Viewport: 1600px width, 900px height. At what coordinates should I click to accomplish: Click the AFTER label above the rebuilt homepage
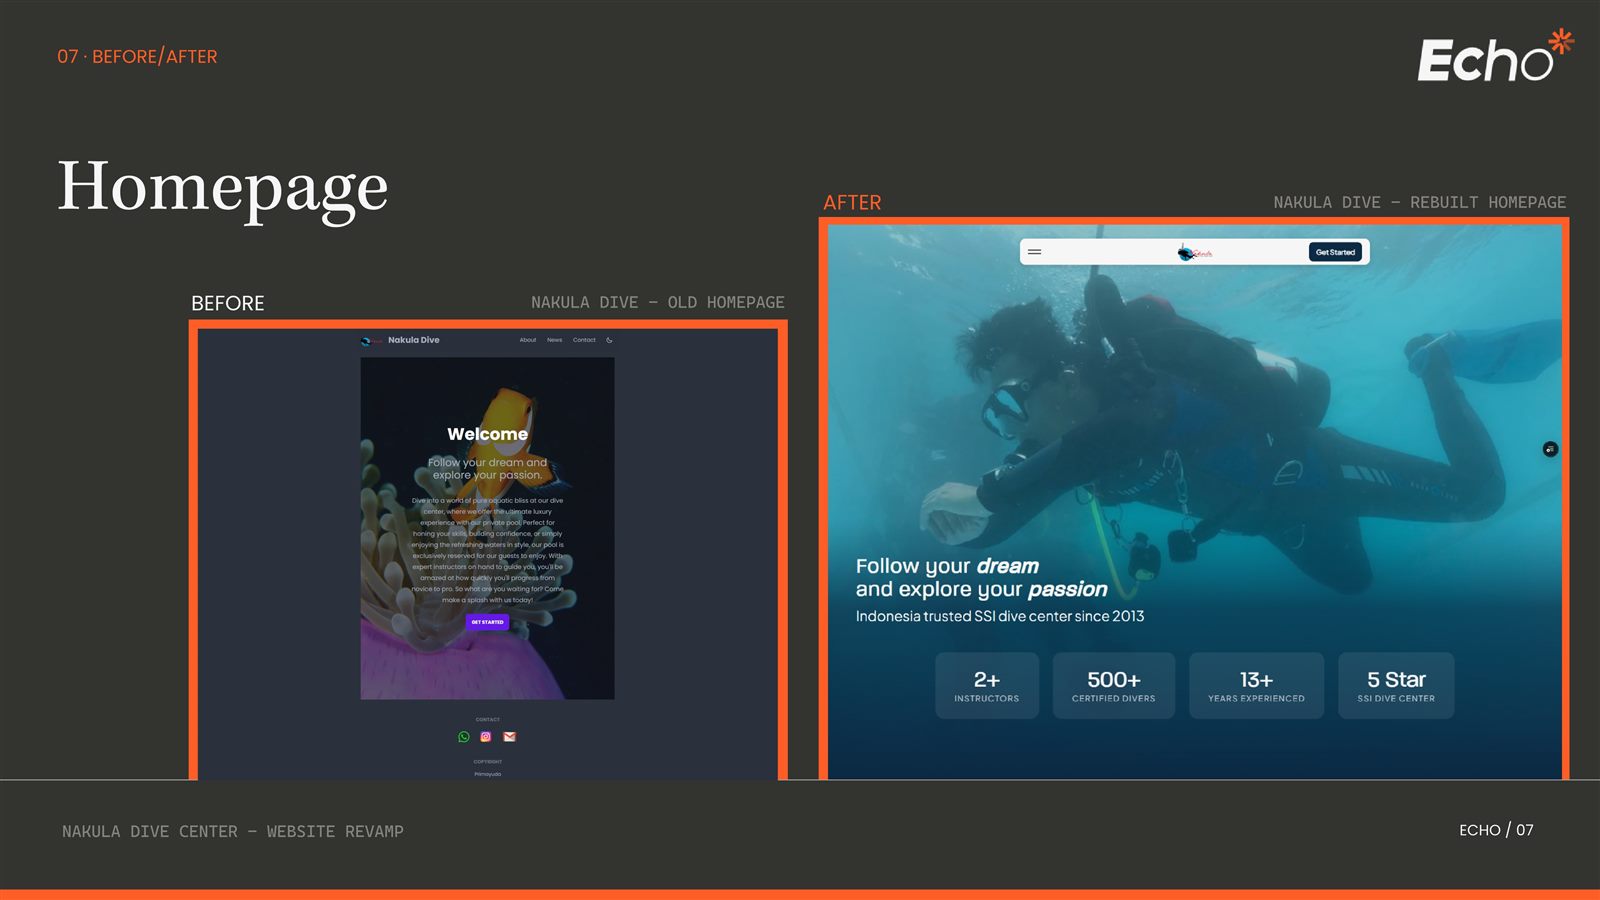click(852, 203)
